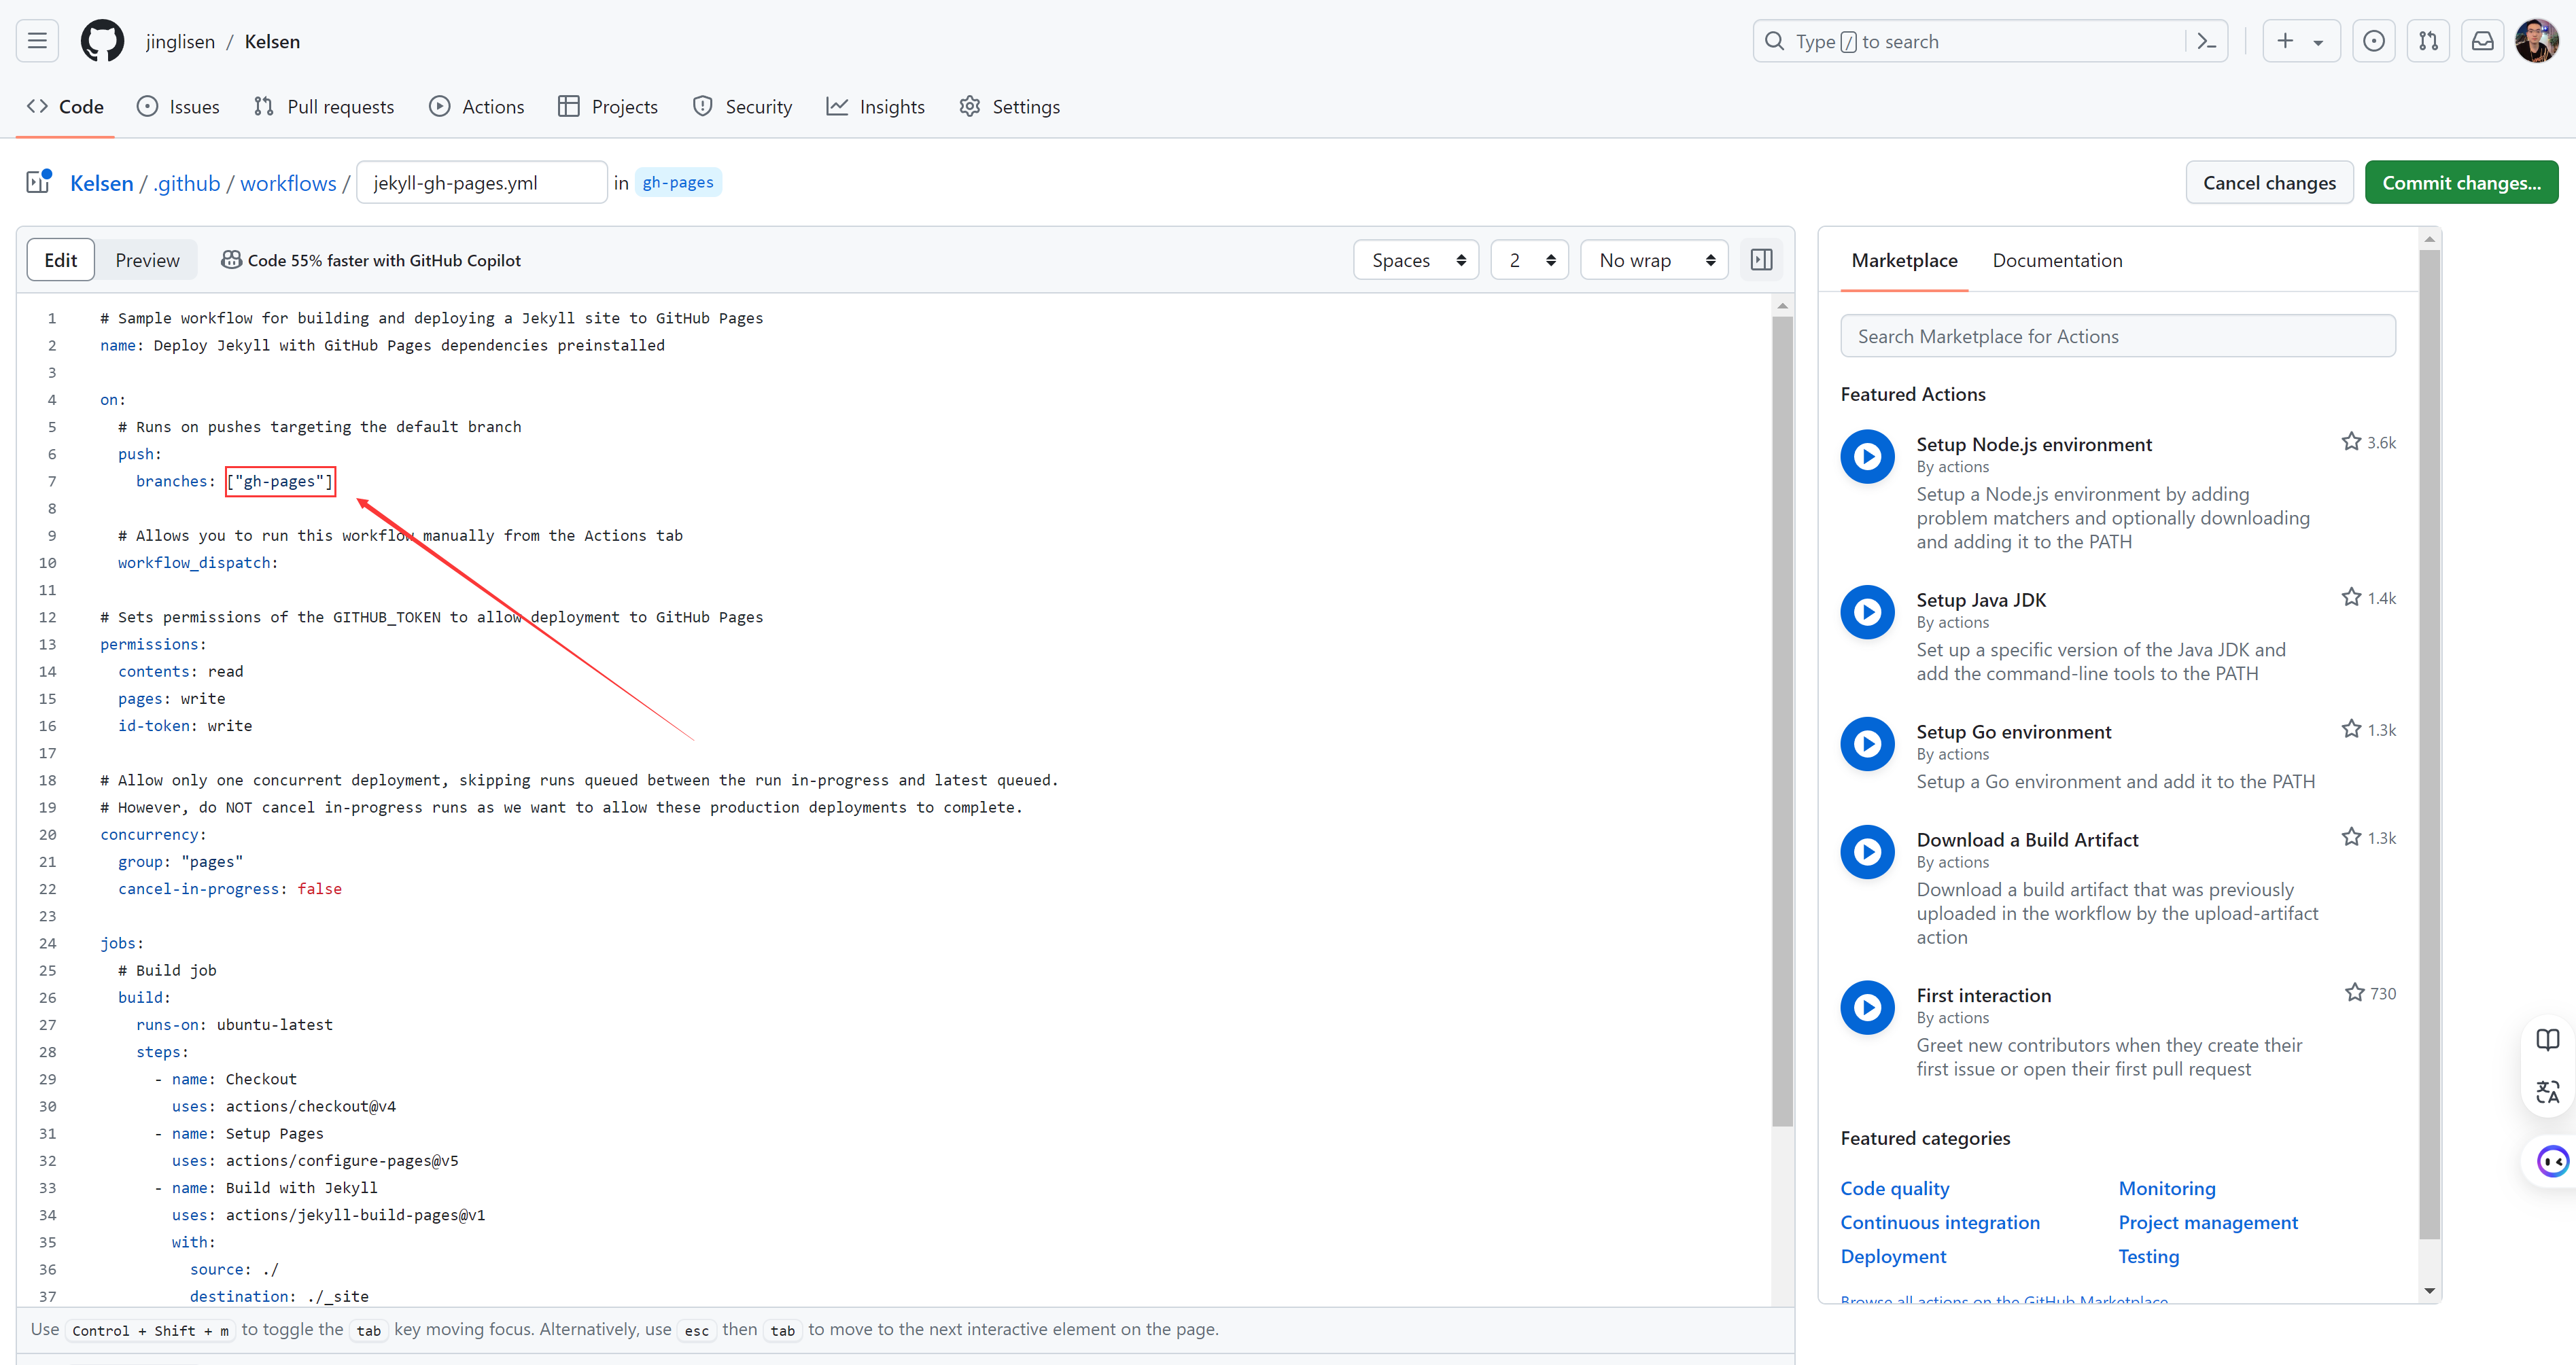The height and width of the screenshot is (1365, 2576).
Task: Click the Cancel changes button
Action: coord(2269,182)
